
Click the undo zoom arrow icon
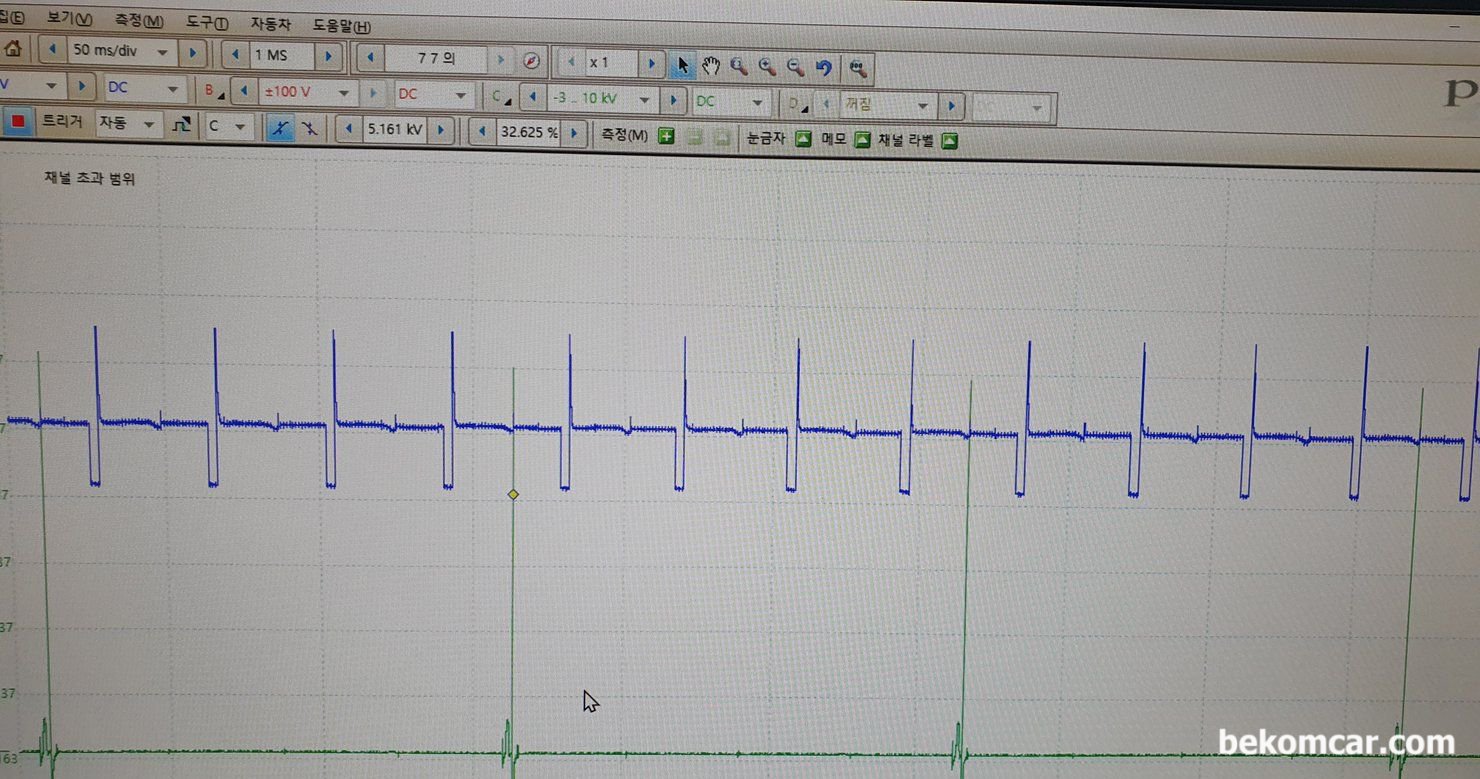[824, 67]
